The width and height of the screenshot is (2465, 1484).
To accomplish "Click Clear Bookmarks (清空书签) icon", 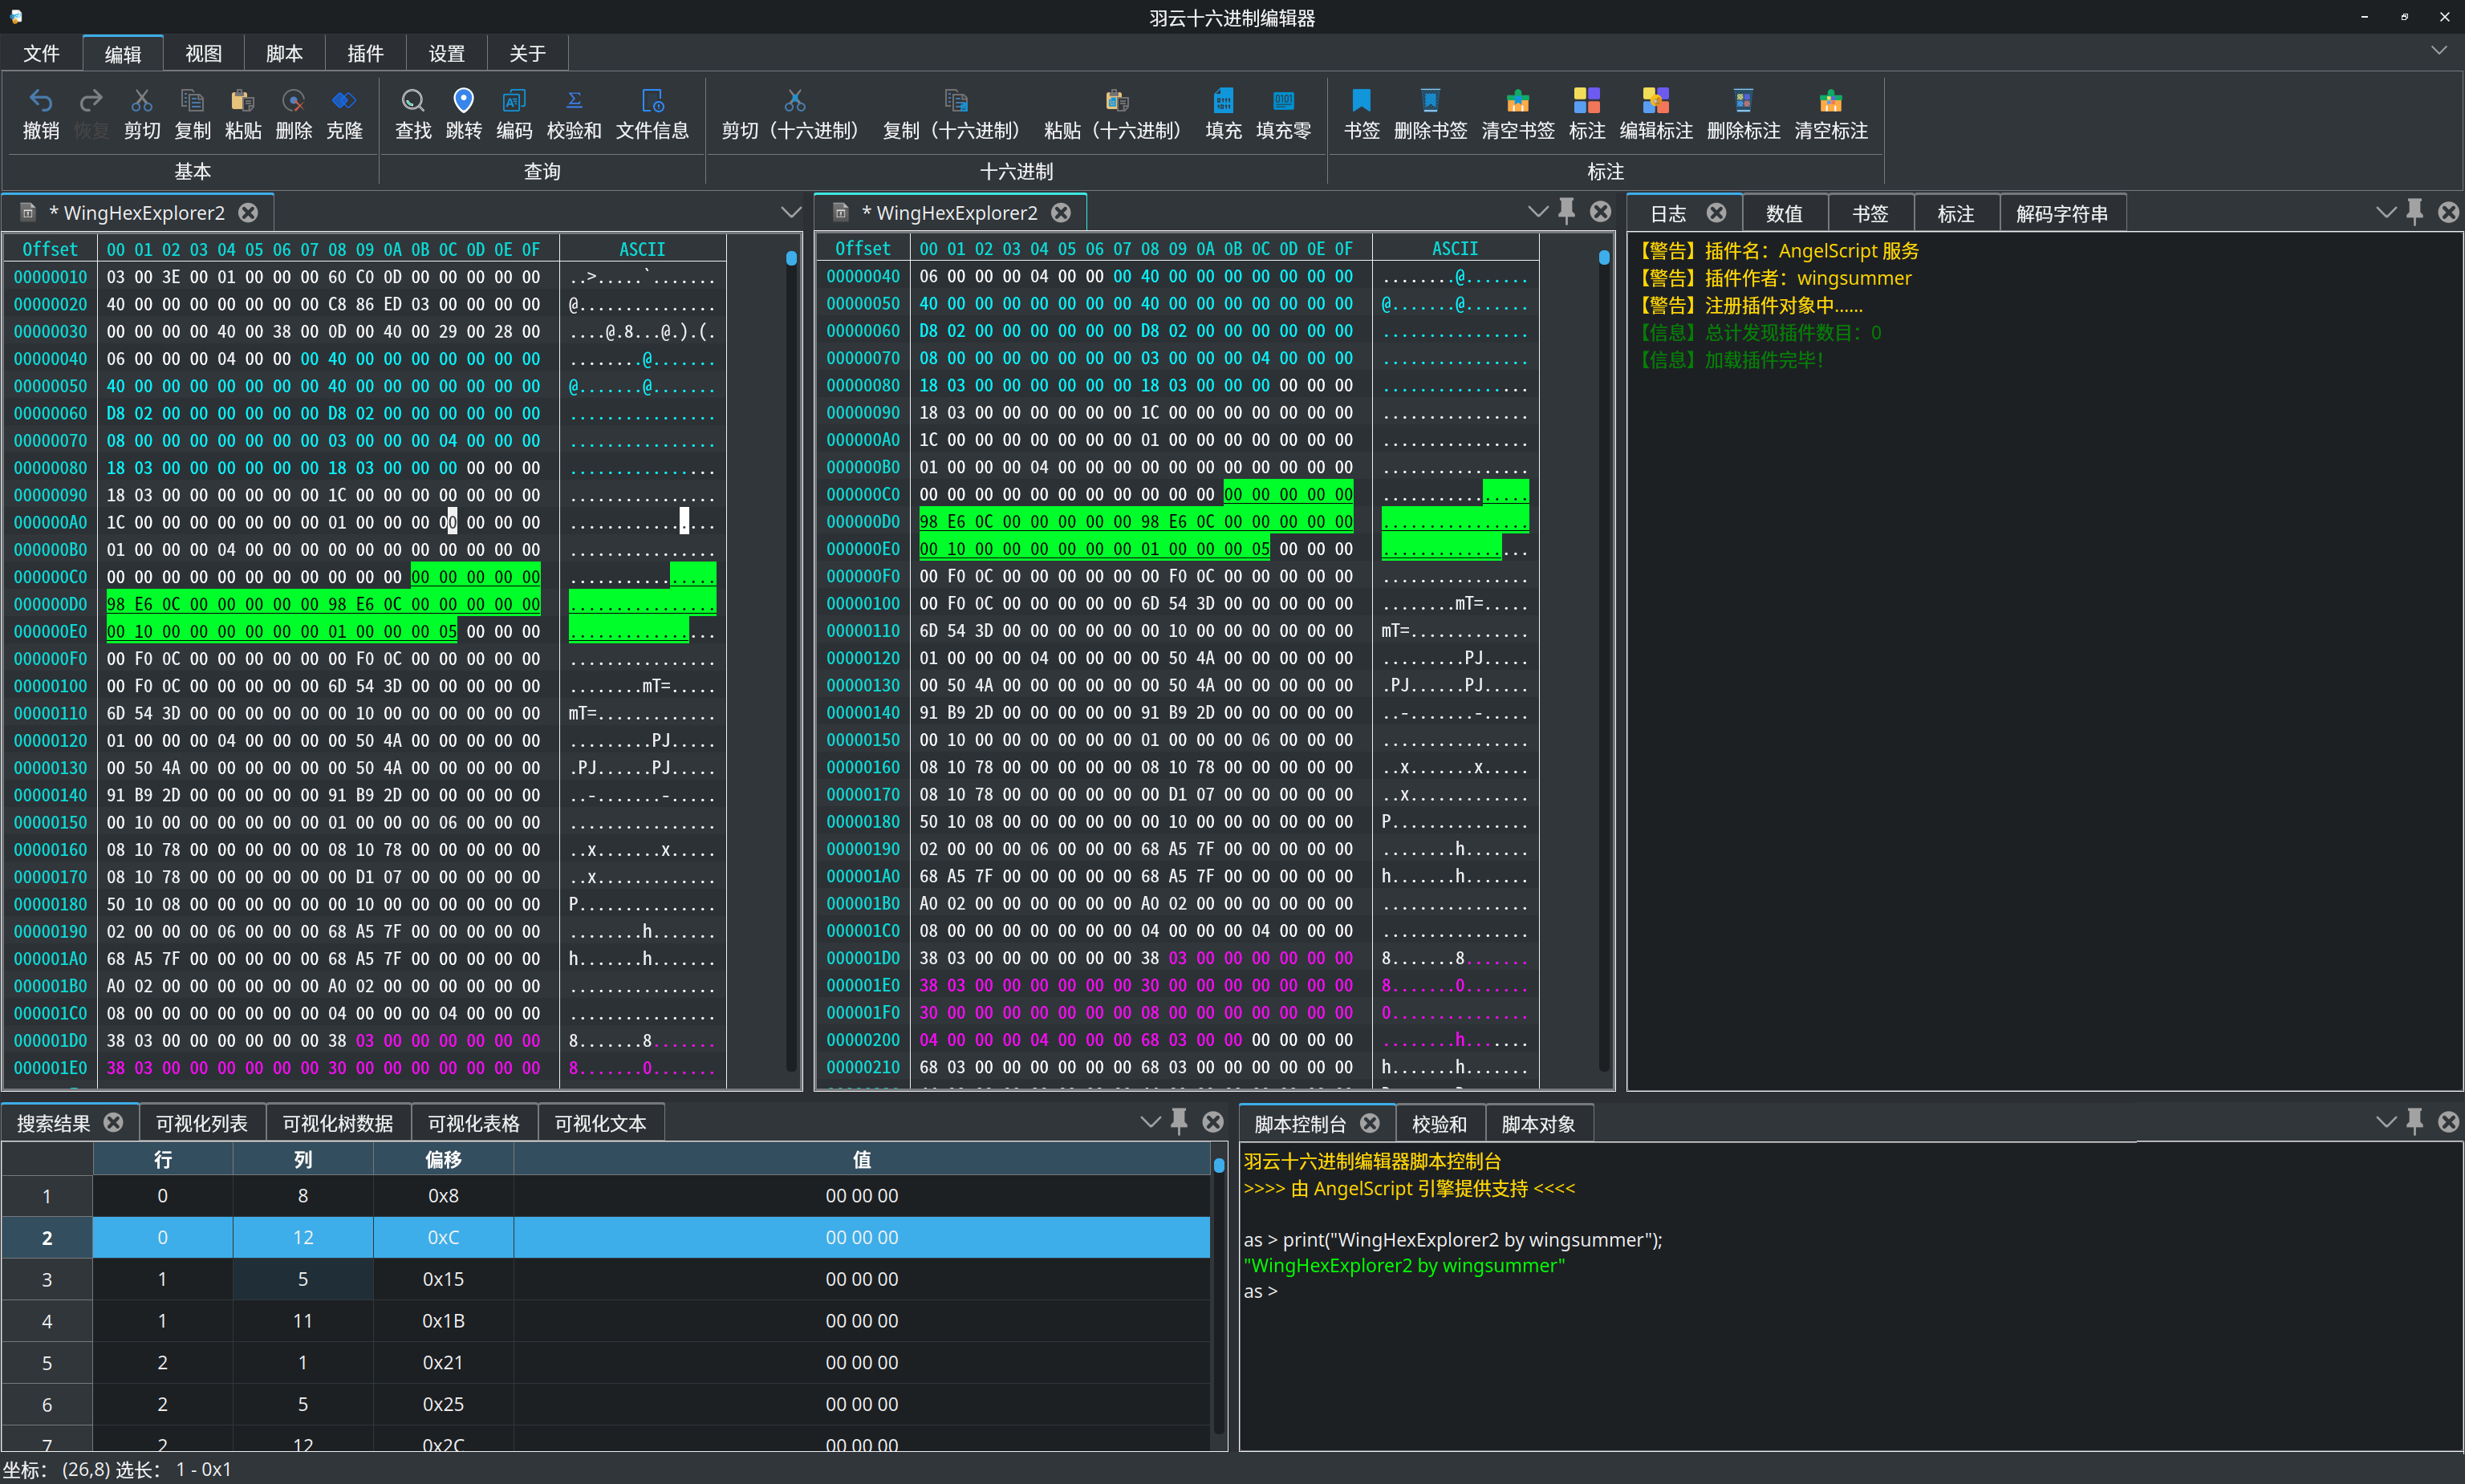I will (1517, 101).
